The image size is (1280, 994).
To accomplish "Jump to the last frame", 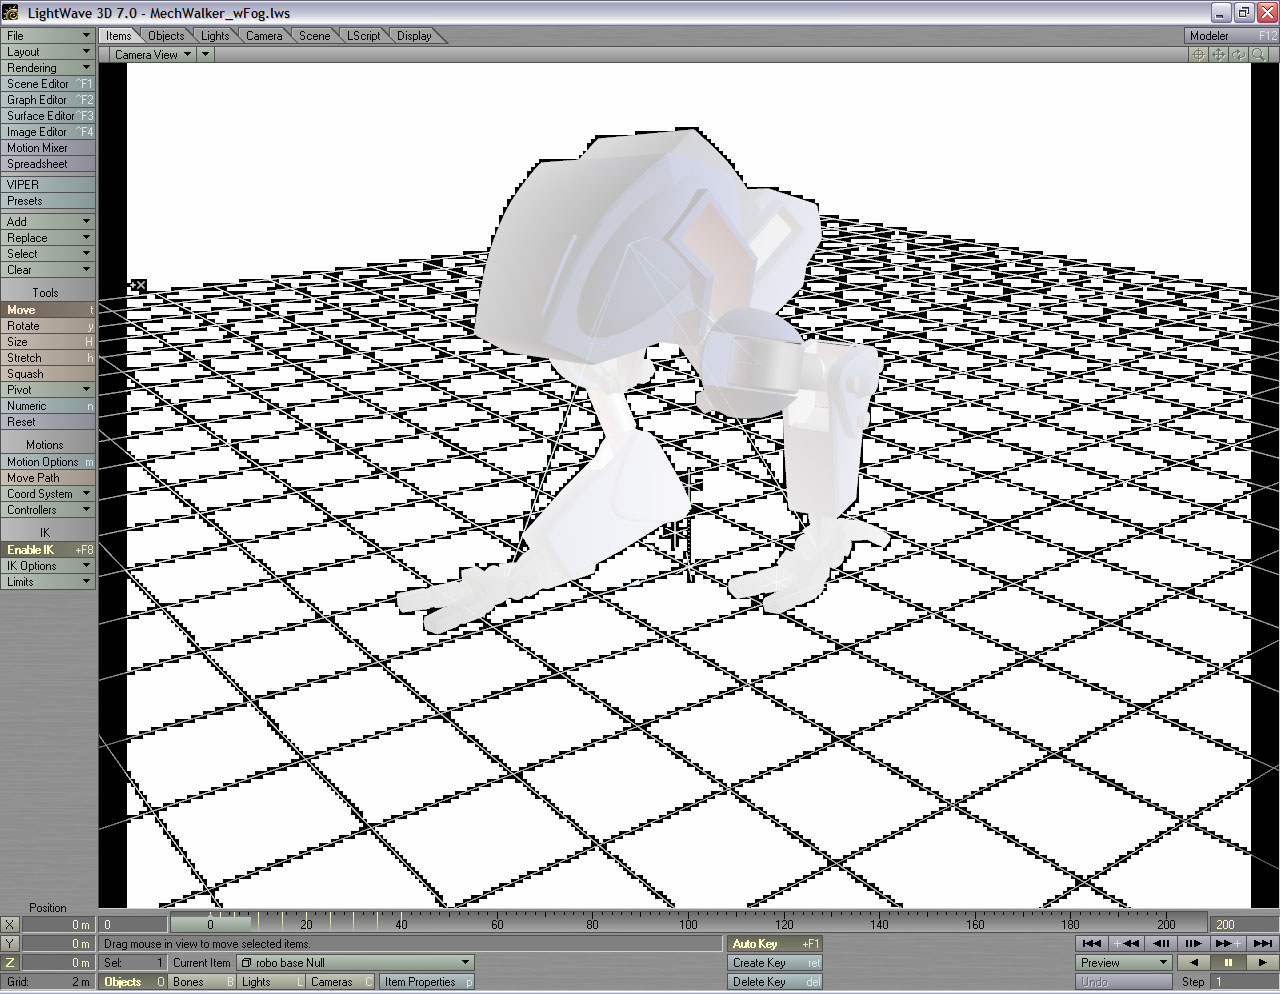I will point(1262,943).
